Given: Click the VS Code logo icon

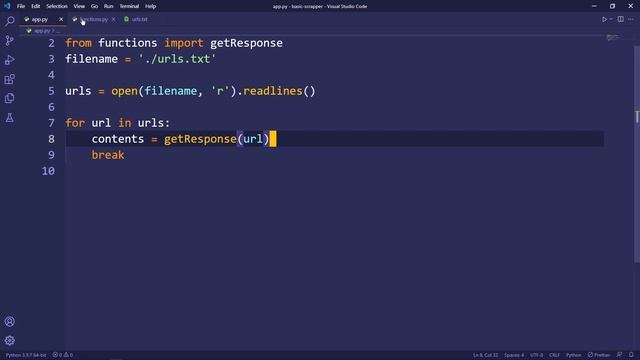Looking at the screenshot, I should click(x=7, y=6).
